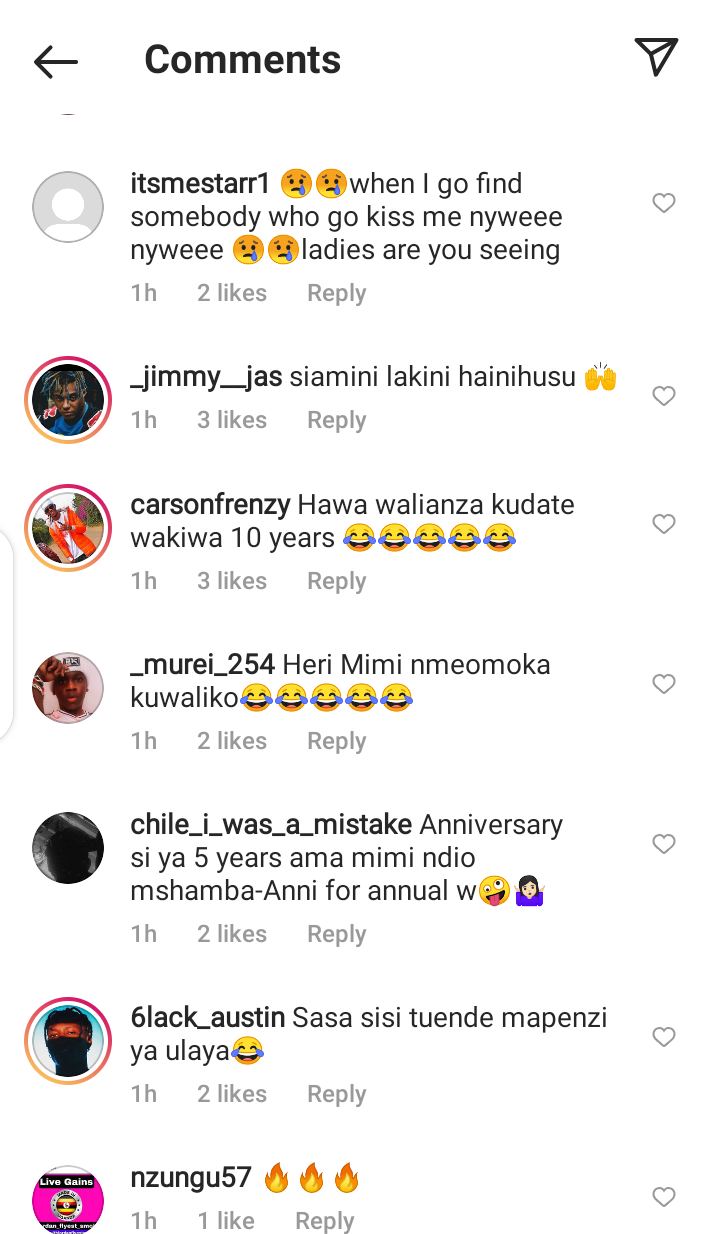Like _jimmy__jas comment heart
This screenshot has height=1234, width=720.
tap(664, 396)
